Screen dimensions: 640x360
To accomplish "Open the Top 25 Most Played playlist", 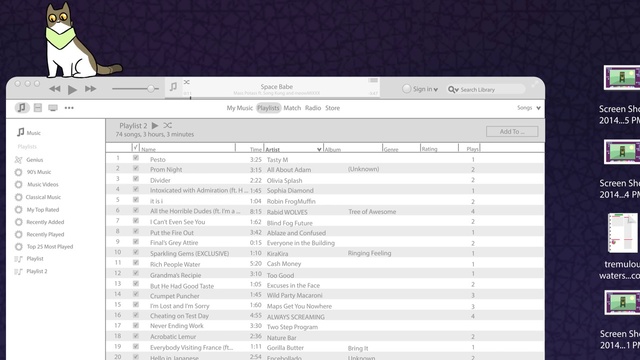I will point(44,247).
